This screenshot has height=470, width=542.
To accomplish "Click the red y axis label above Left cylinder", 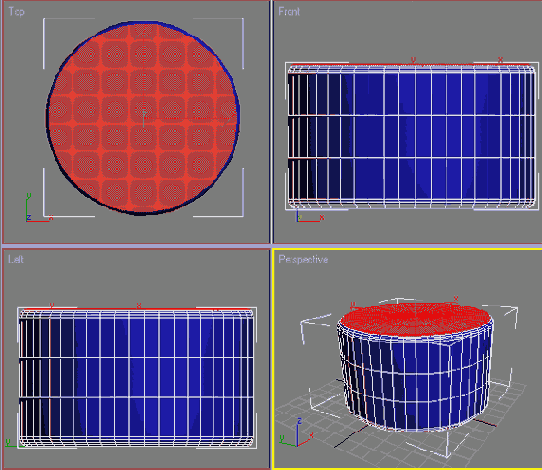I will 52,306.
